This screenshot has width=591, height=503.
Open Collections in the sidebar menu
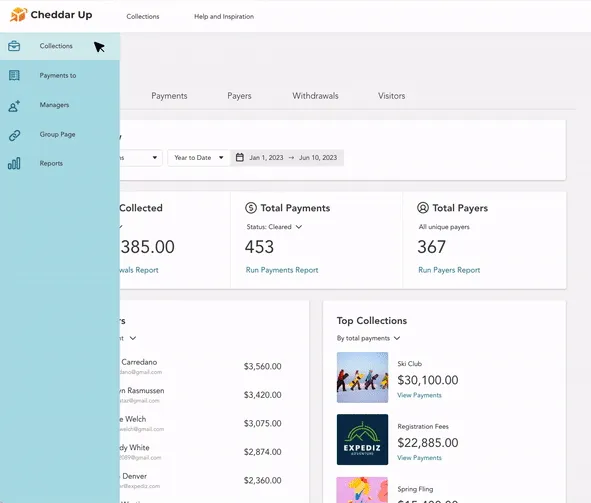[x=60, y=46]
